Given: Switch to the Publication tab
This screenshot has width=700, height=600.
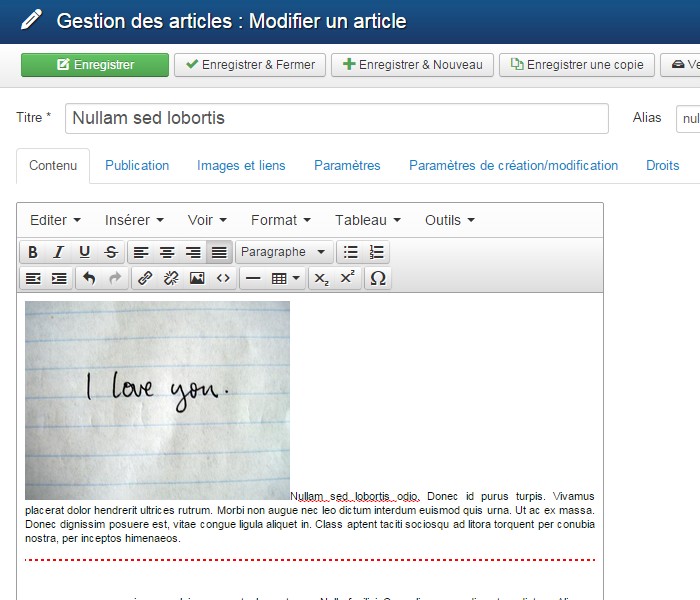Looking at the screenshot, I should 137,166.
